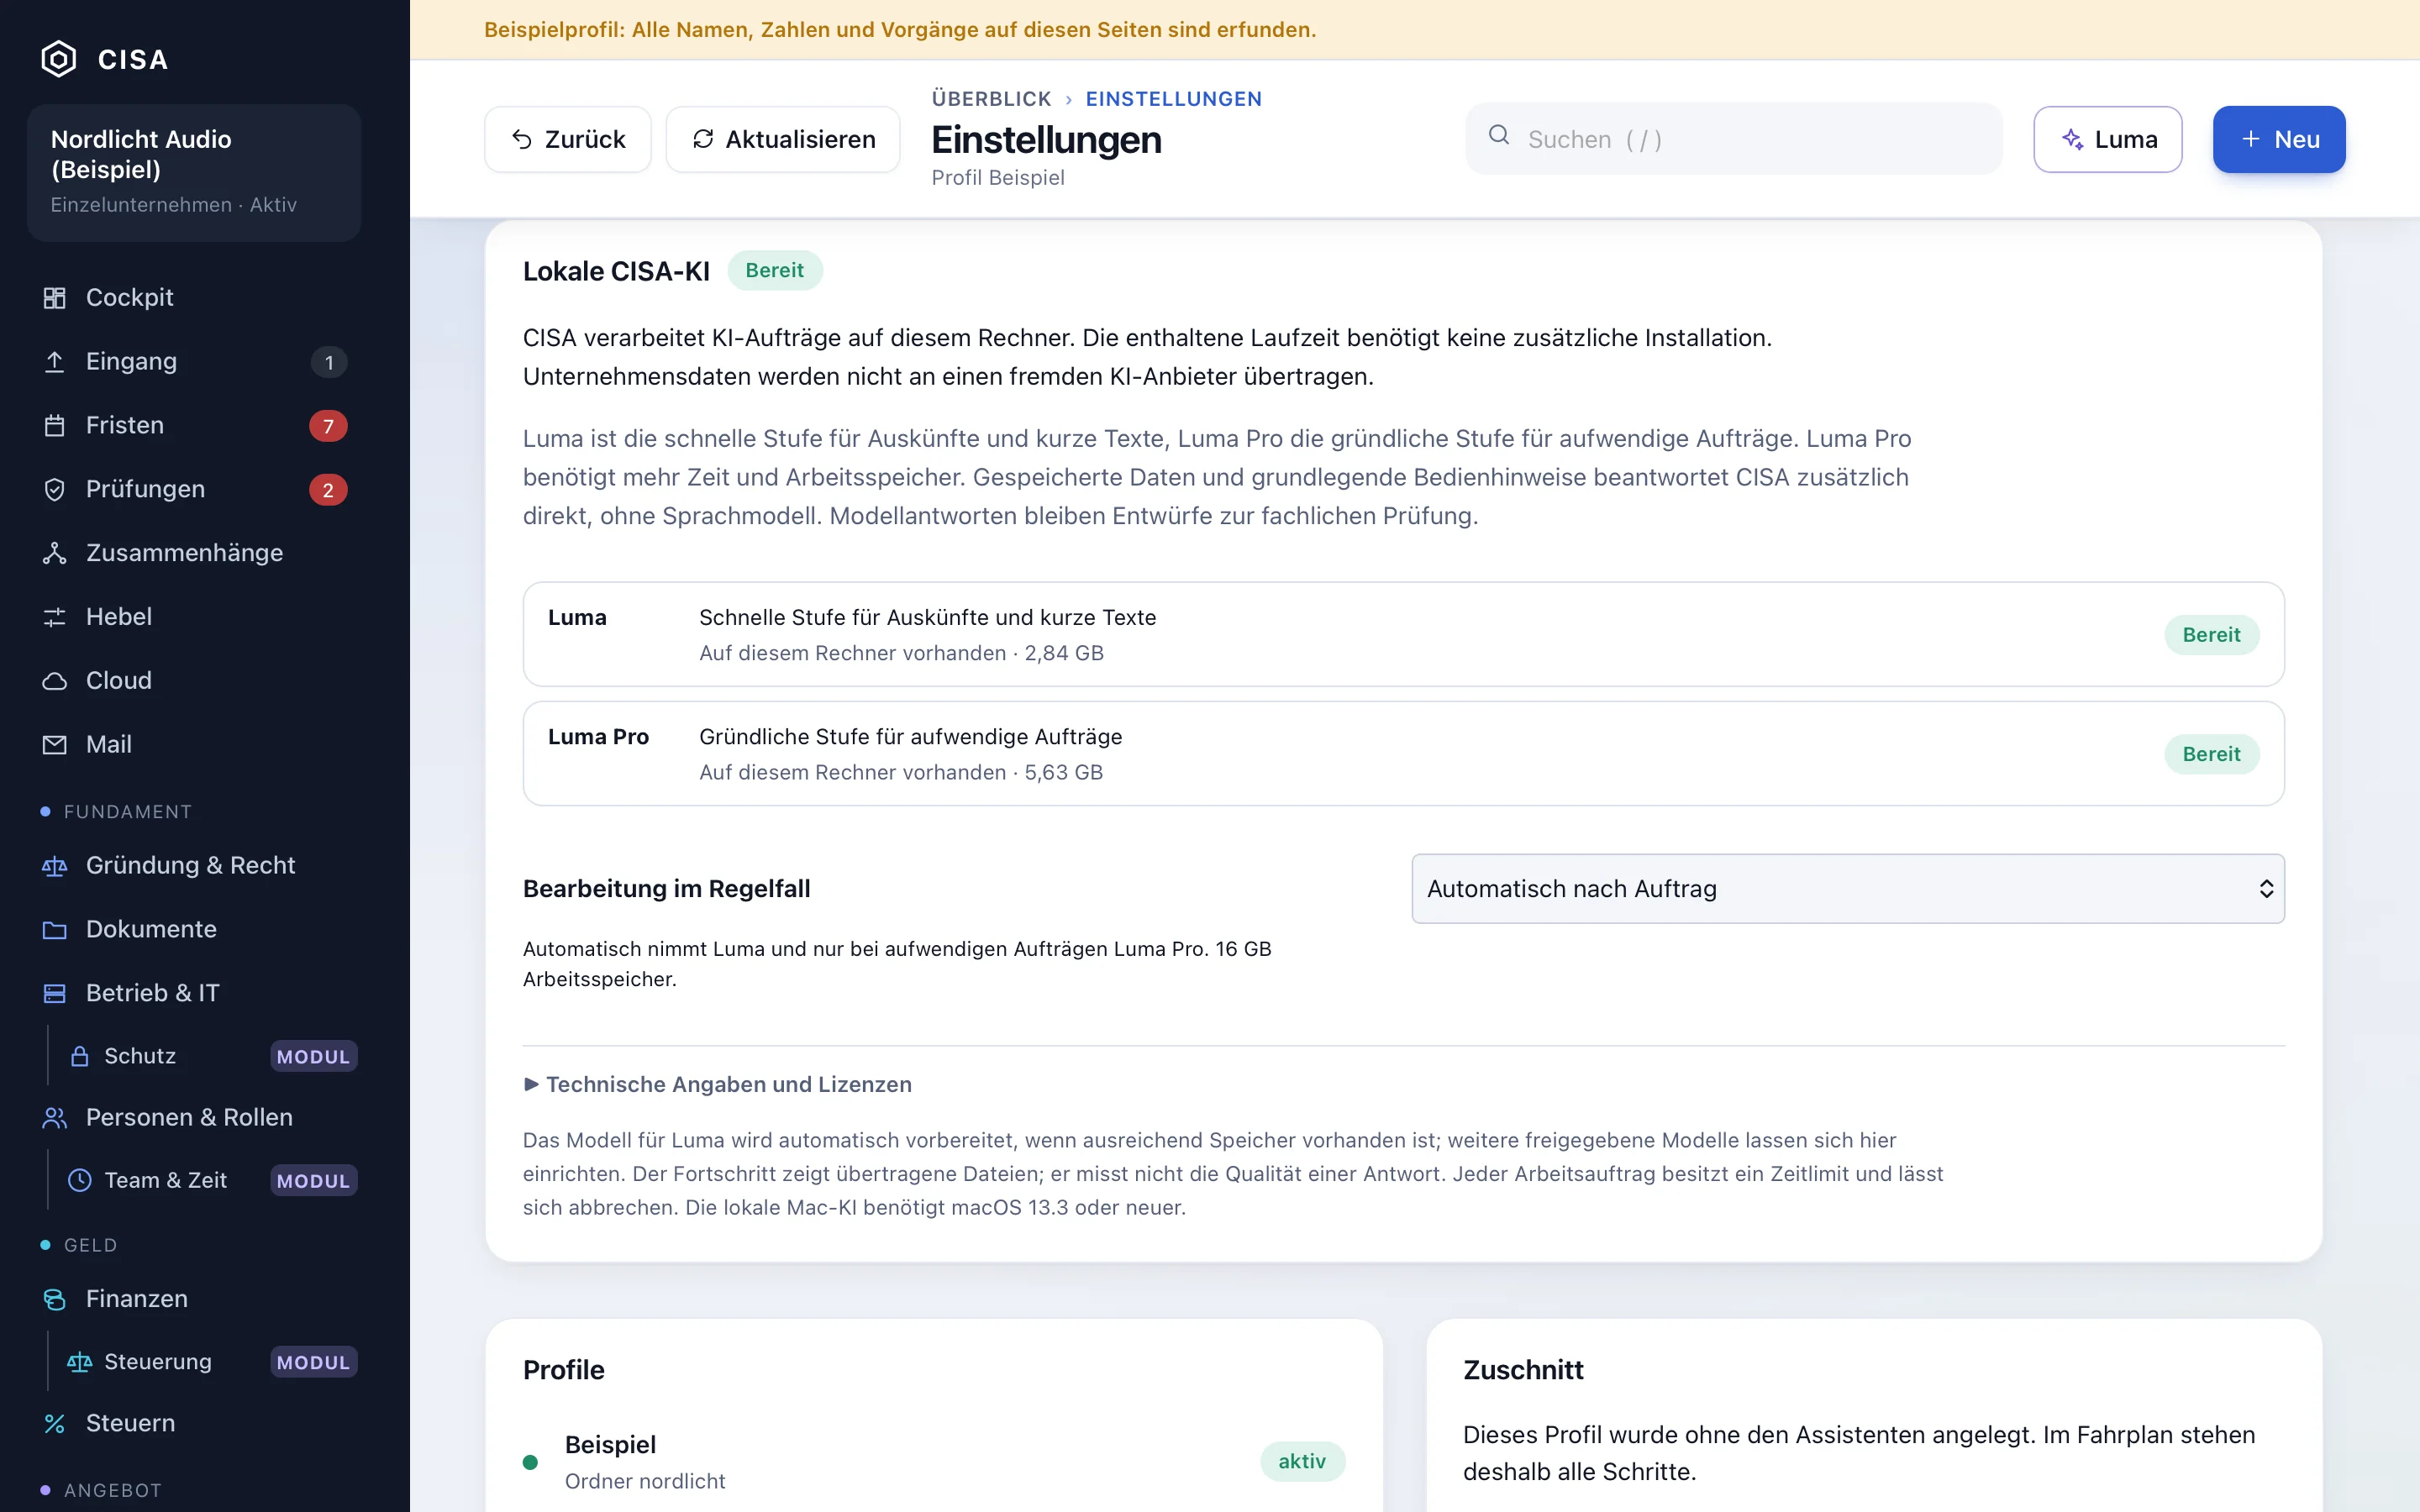This screenshot has width=2420, height=1512.
Task: Go to the Überblick breadcrumb
Action: point(991,99)
